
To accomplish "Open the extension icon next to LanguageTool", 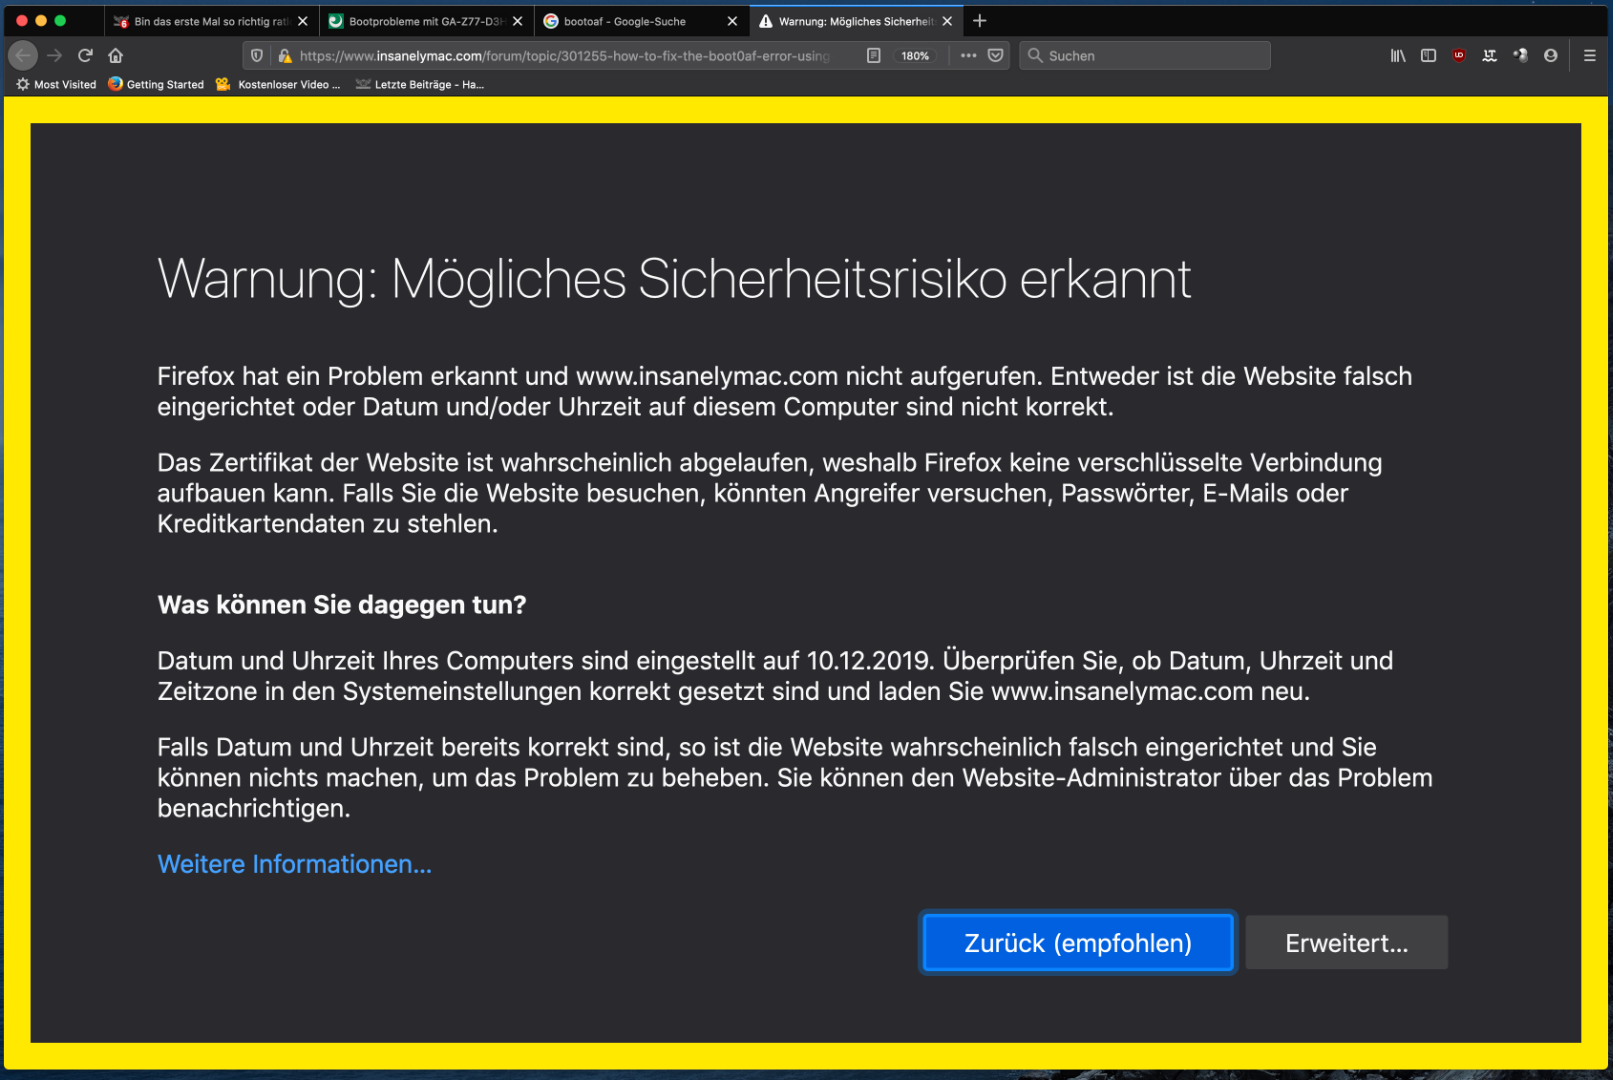I will [x=1521, y=56].
